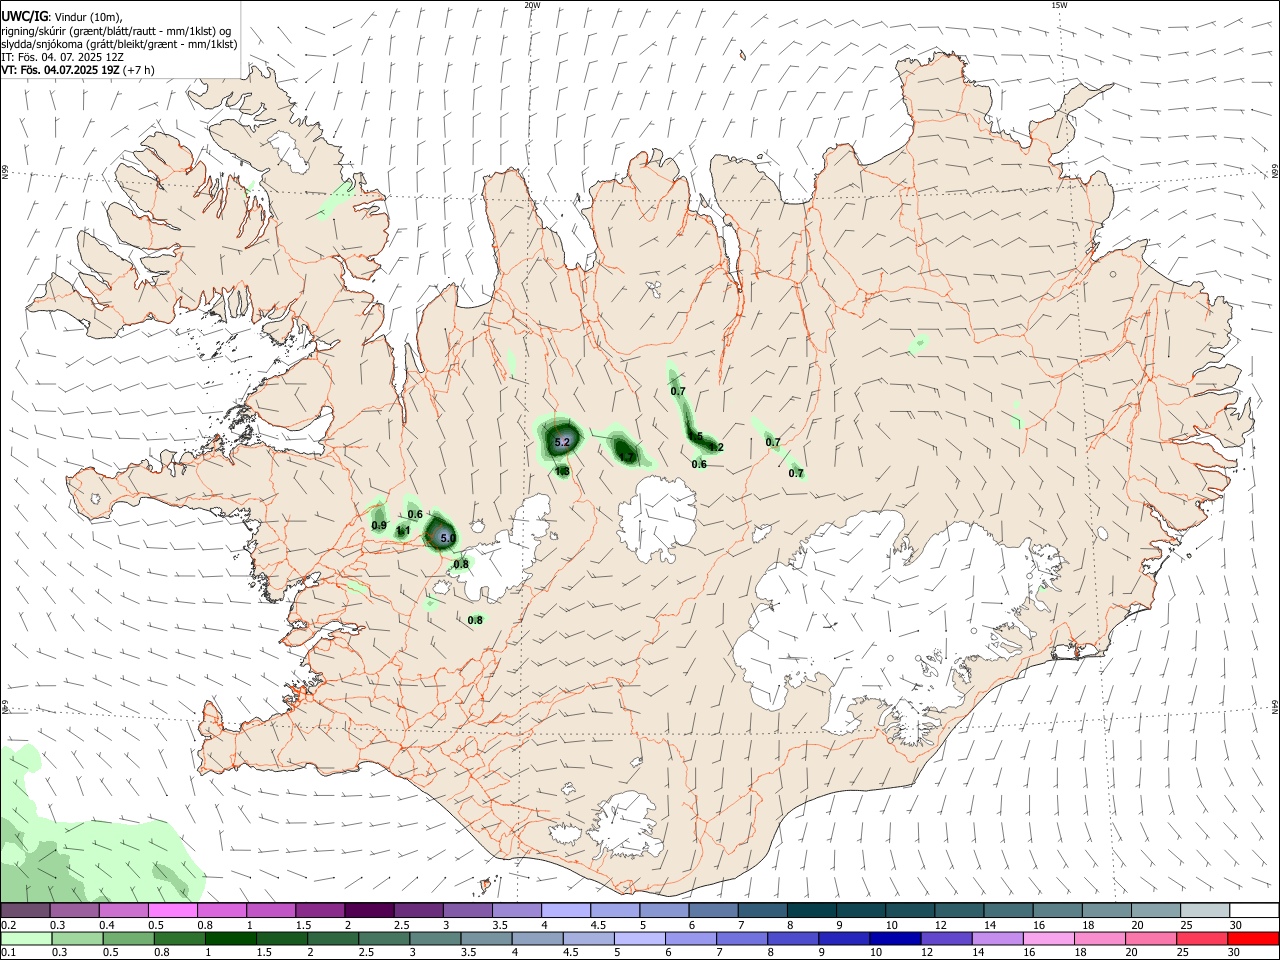Image resolution: width=1280 pixels, height=960 pixels.
Task: Pick the lavender snow swatch between 4 and 4.5
Action: [565, 910]
